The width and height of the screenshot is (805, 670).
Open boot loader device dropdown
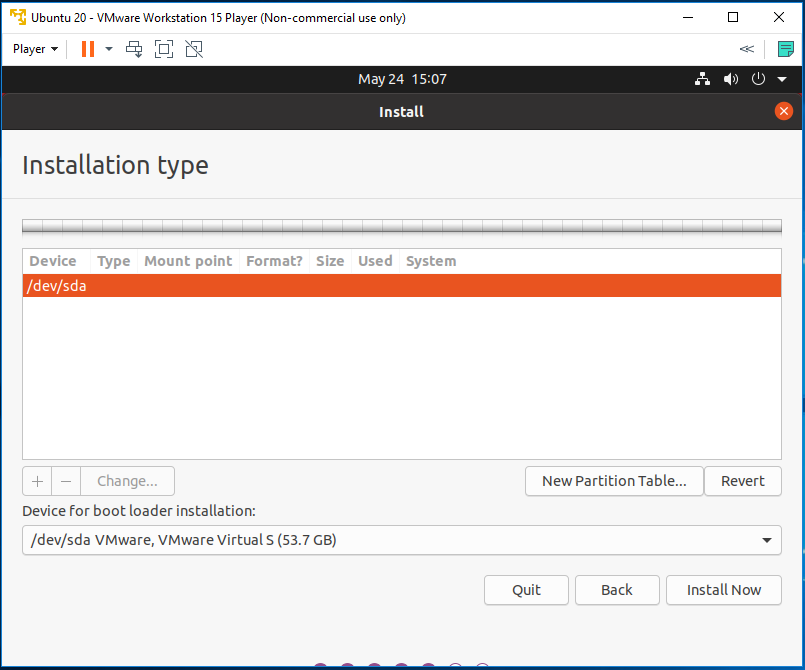[x=402, y=540]
